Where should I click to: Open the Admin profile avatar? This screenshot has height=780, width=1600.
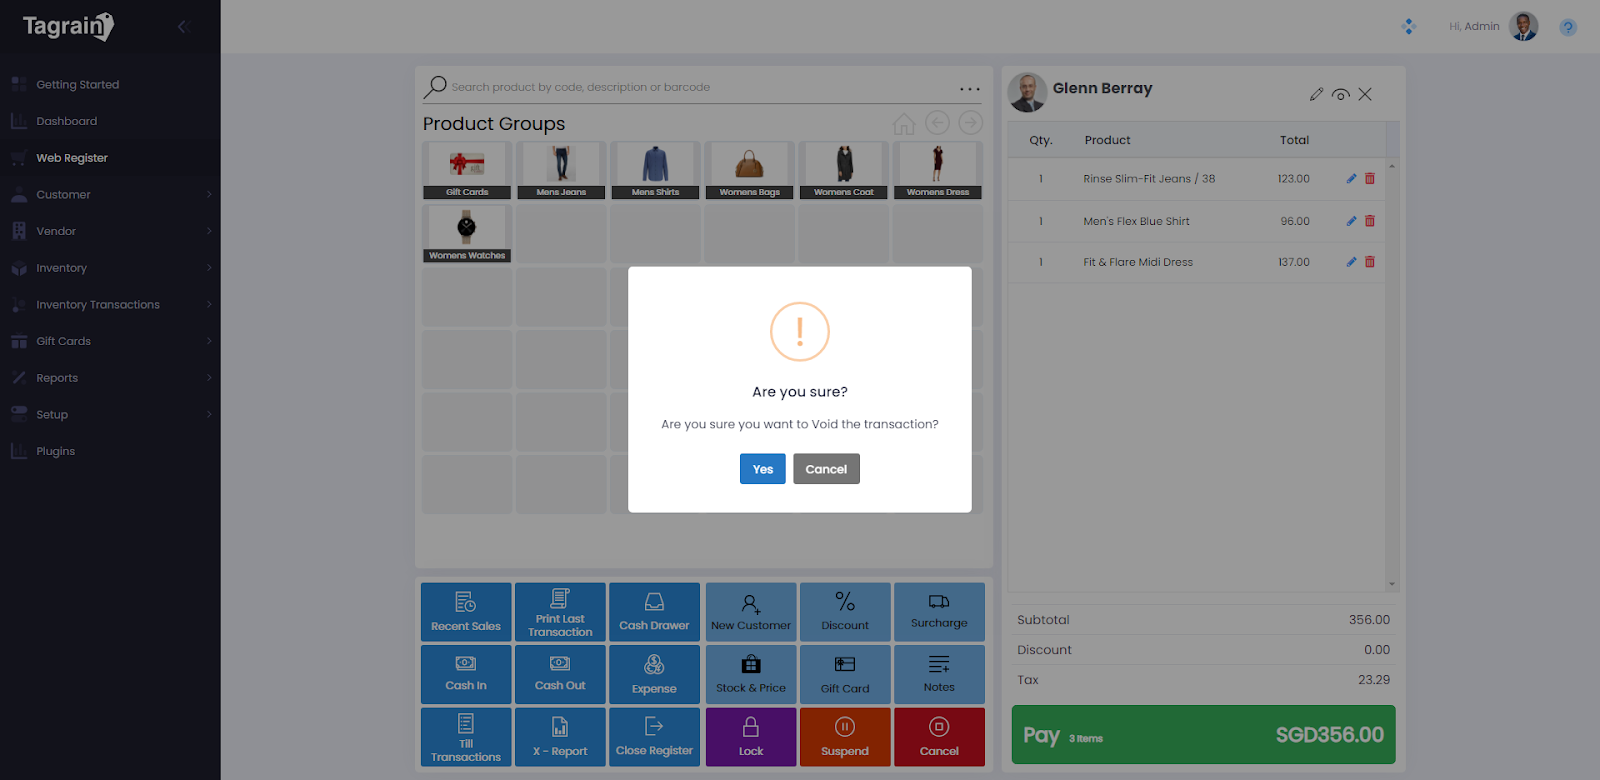click(x=1524, y=26)
